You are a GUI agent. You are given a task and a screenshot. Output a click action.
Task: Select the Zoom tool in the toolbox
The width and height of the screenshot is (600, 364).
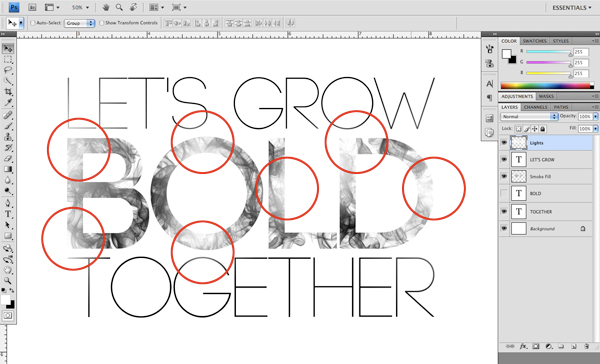point(8,281)
